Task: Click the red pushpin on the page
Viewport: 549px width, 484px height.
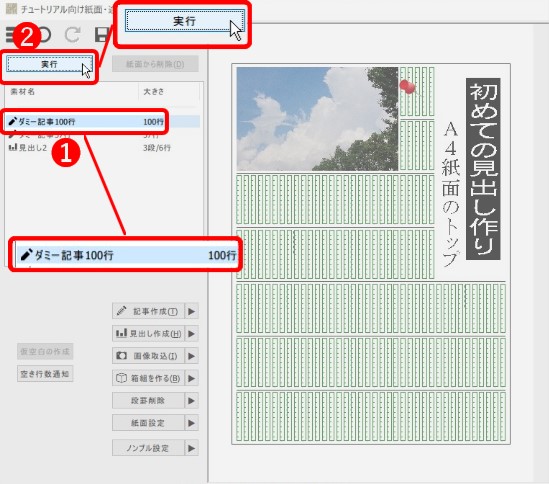Action: 408,87
